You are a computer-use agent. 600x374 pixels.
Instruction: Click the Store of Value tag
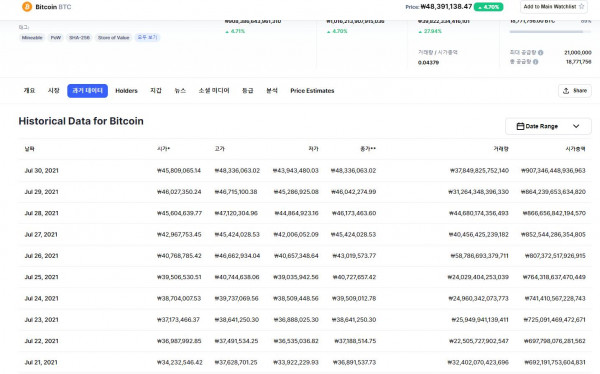pyautogui.click(x=114, y=38)
